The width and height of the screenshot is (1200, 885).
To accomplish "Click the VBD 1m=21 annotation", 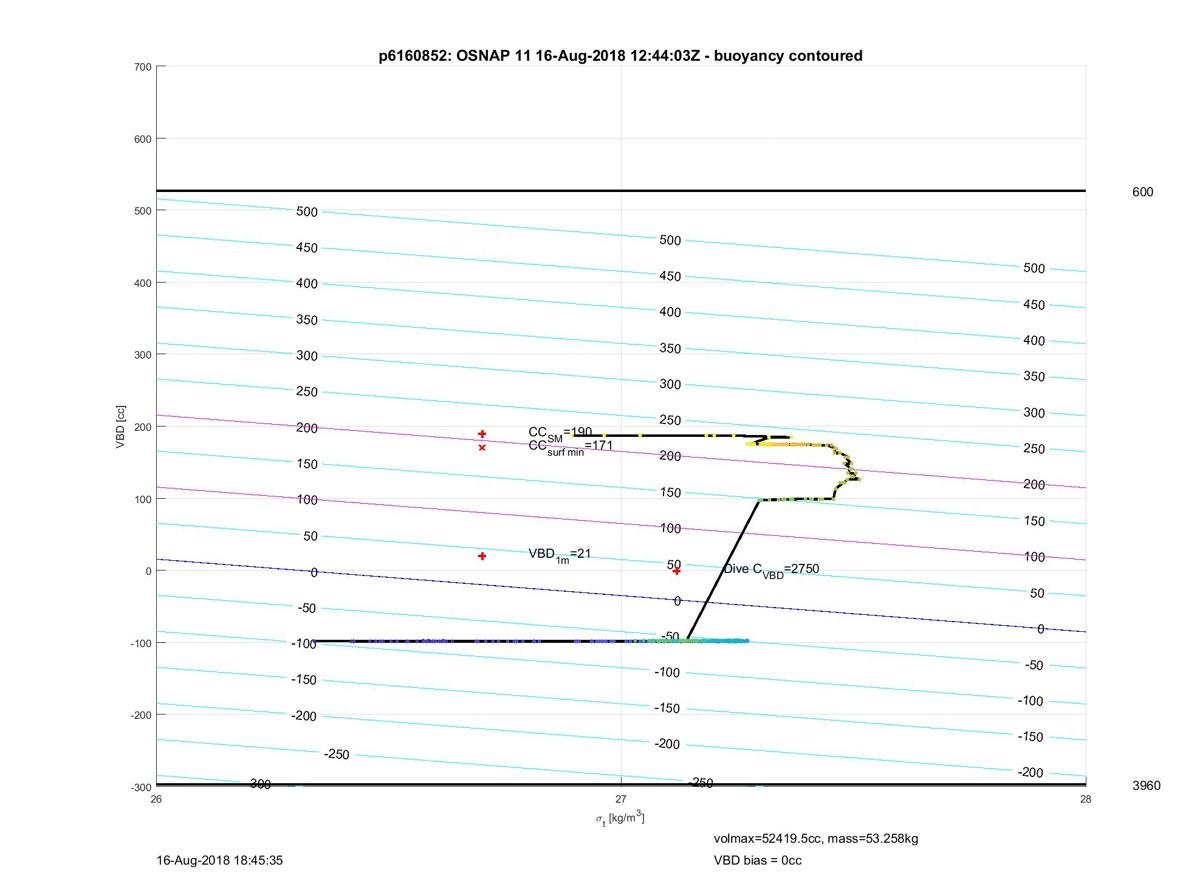I will coord(559,554).
